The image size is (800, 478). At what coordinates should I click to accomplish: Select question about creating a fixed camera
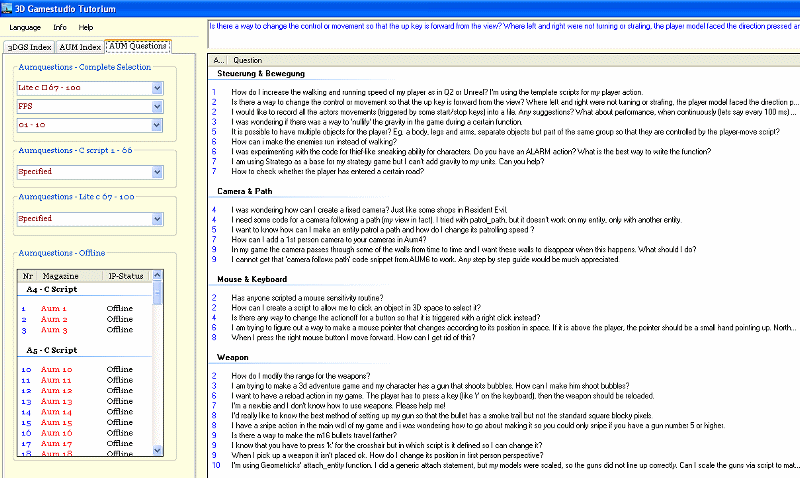[x=369, y=210]
